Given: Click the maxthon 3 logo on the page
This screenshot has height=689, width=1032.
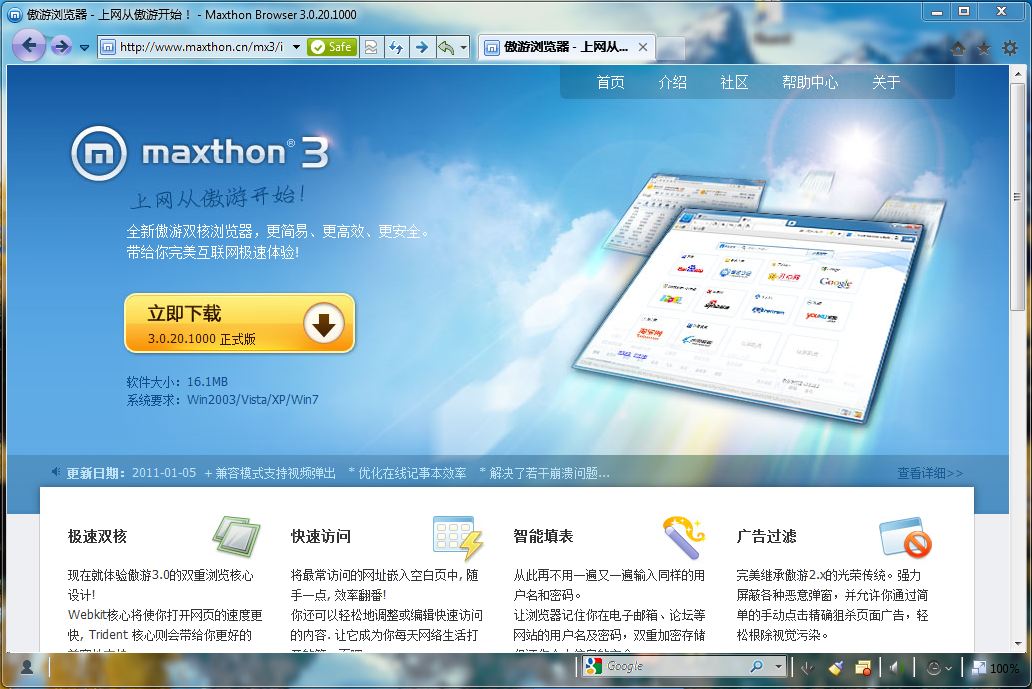Looking at the screenshot, I should [x=200, y=153].
